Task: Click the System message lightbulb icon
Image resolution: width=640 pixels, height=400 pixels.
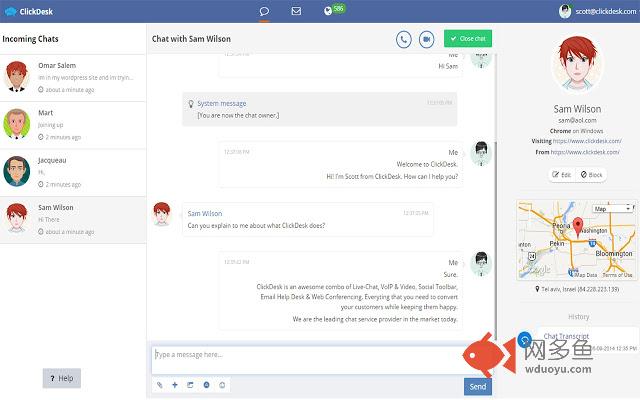Action: pyautogui.click(x=191, y=104)
